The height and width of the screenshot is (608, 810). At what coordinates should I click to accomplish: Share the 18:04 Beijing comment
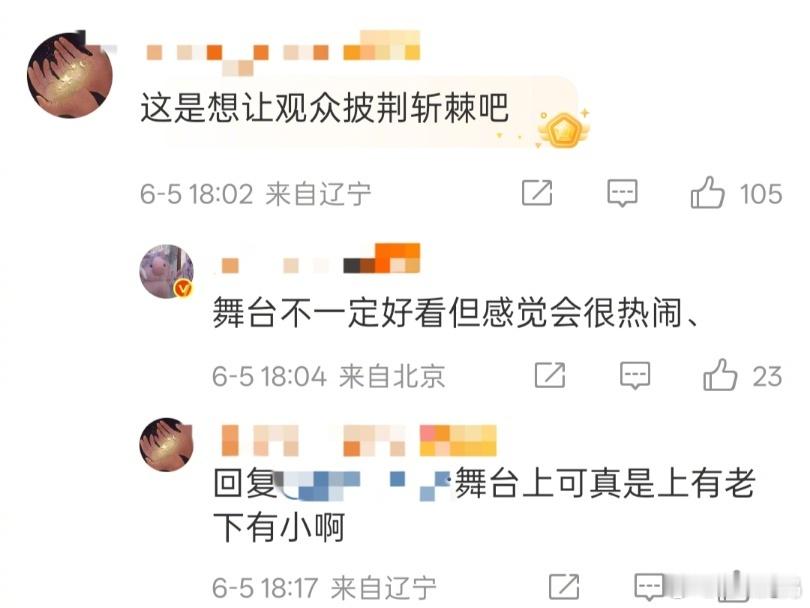pyautogui.click(x=550, y=375)
